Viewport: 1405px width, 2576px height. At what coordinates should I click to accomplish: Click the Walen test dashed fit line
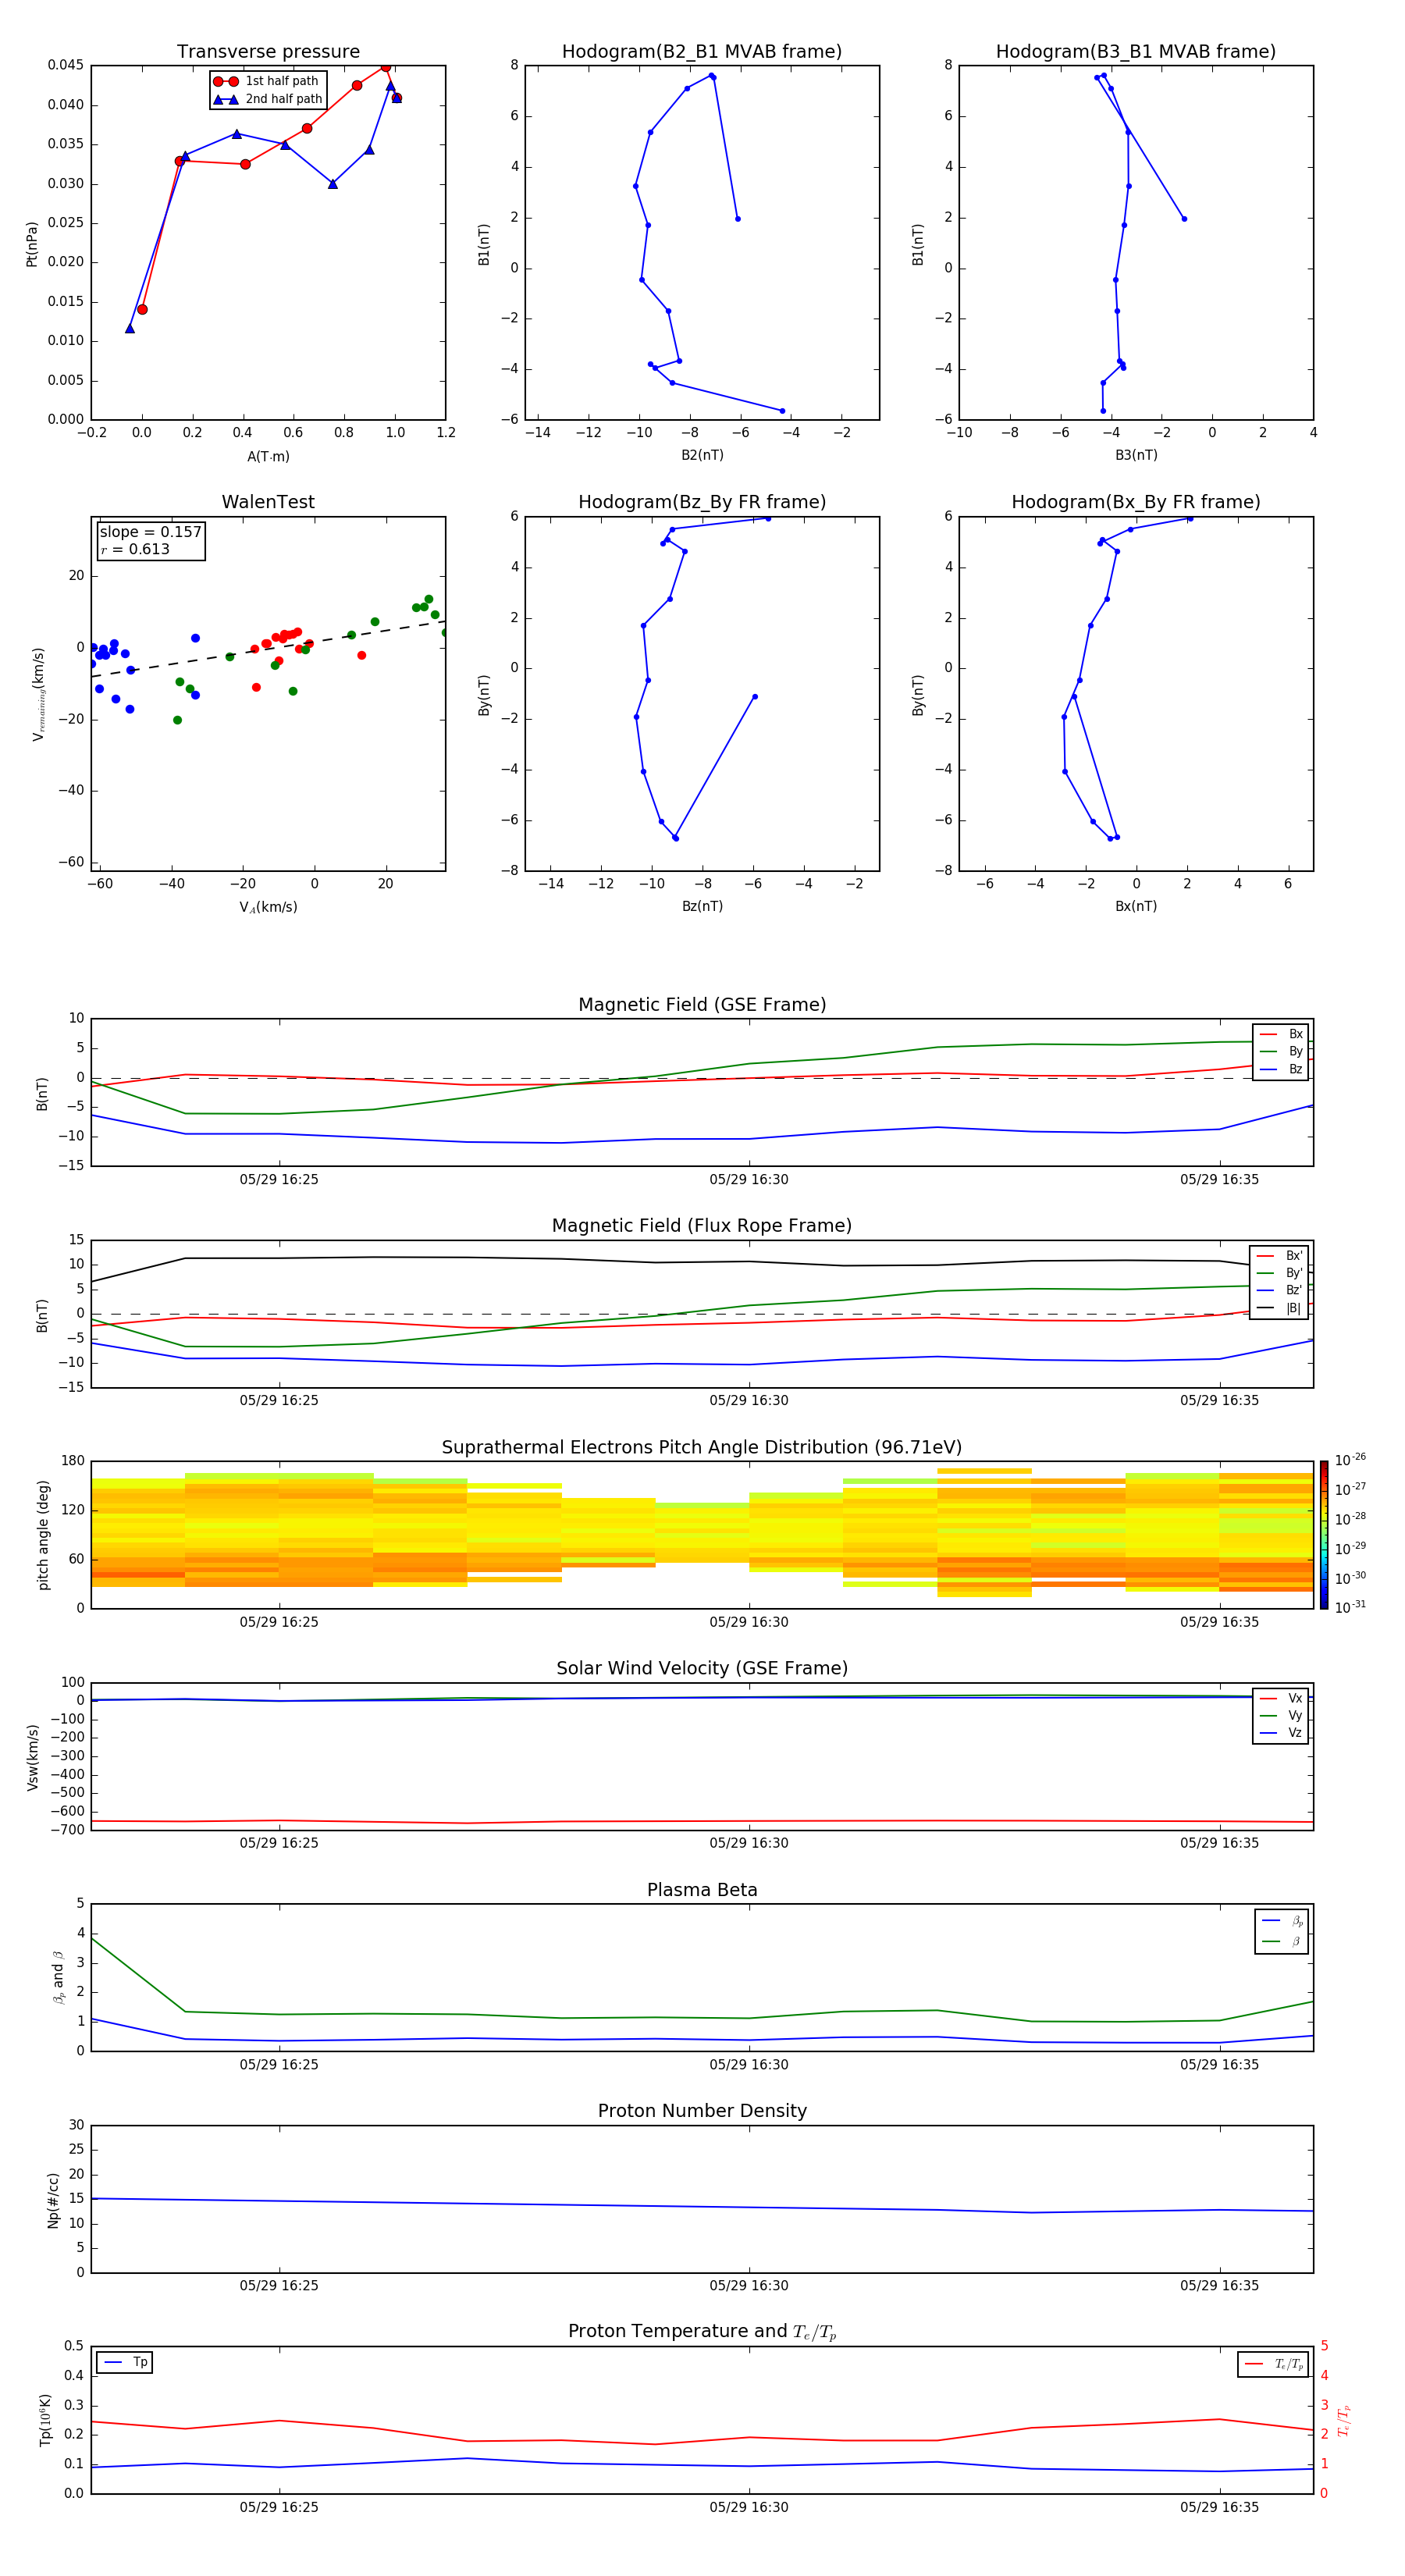tap(268, 650)
